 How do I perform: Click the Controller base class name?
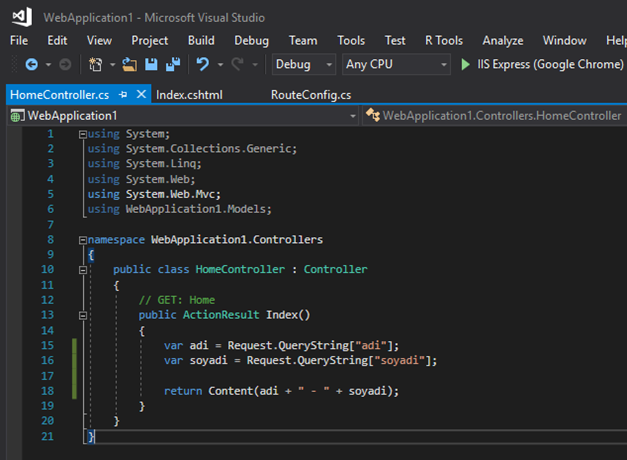click(335, 269)
